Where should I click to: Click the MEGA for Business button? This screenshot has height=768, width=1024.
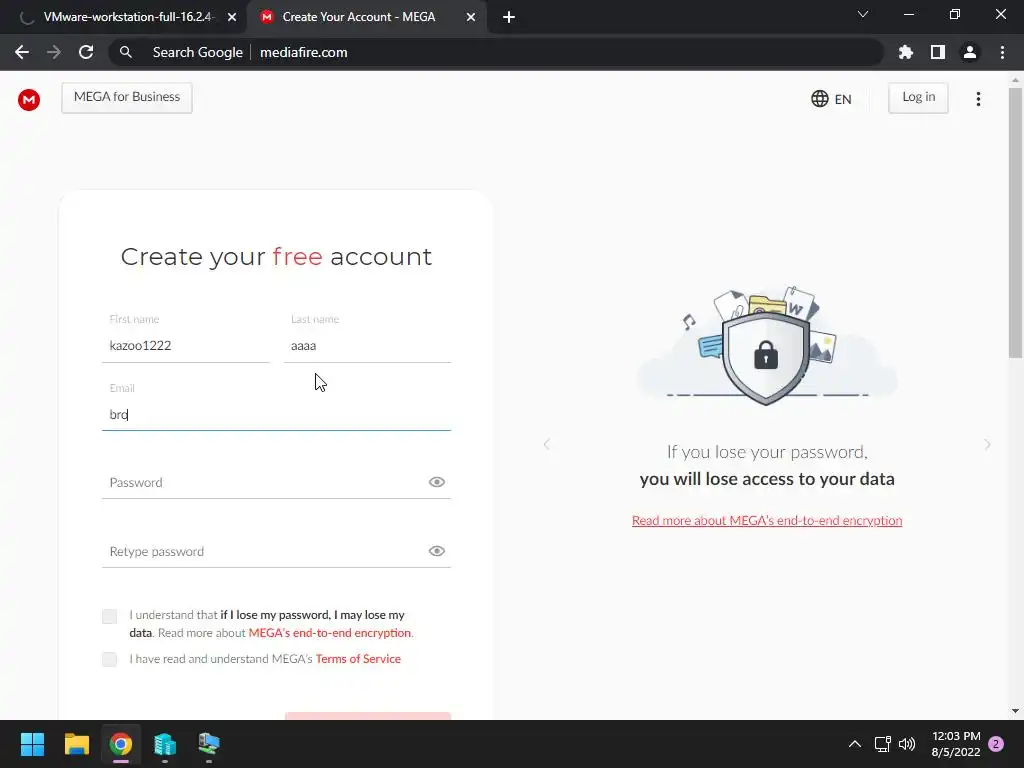tap(127, 97)
